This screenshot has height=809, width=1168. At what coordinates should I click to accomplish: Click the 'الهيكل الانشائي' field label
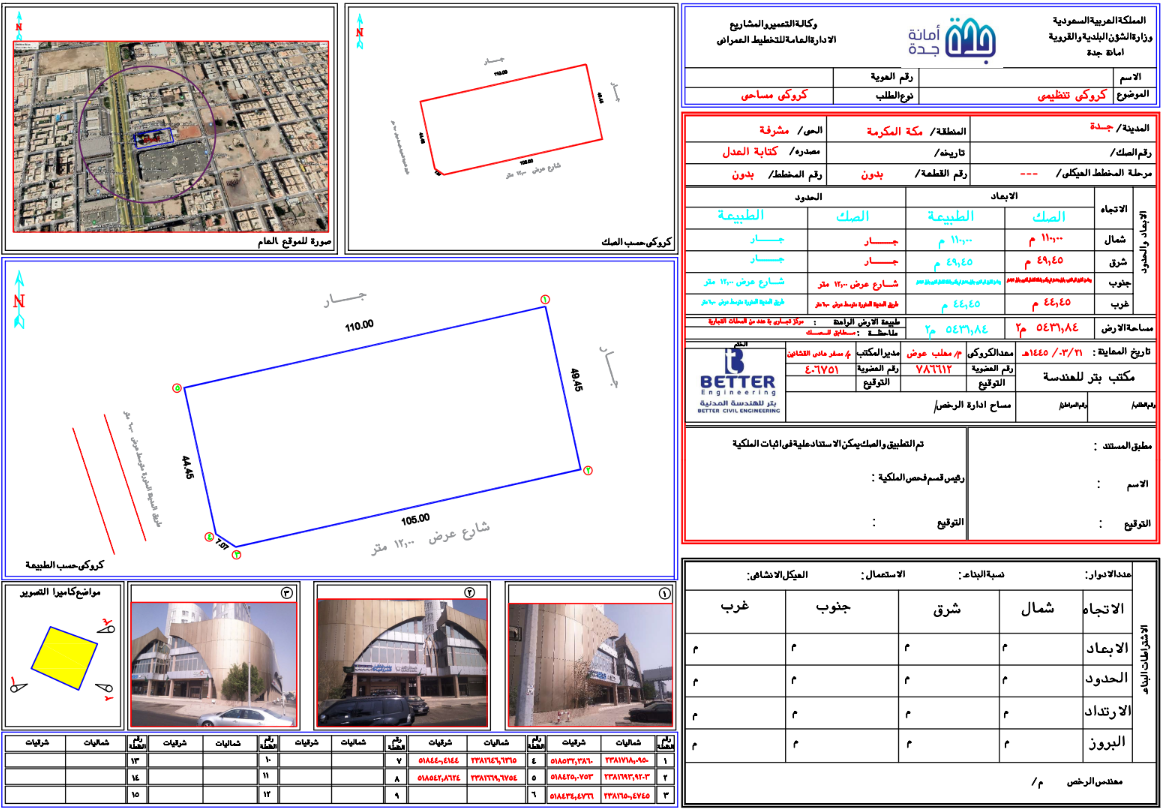pyautogui.click(x=778, y=574)
